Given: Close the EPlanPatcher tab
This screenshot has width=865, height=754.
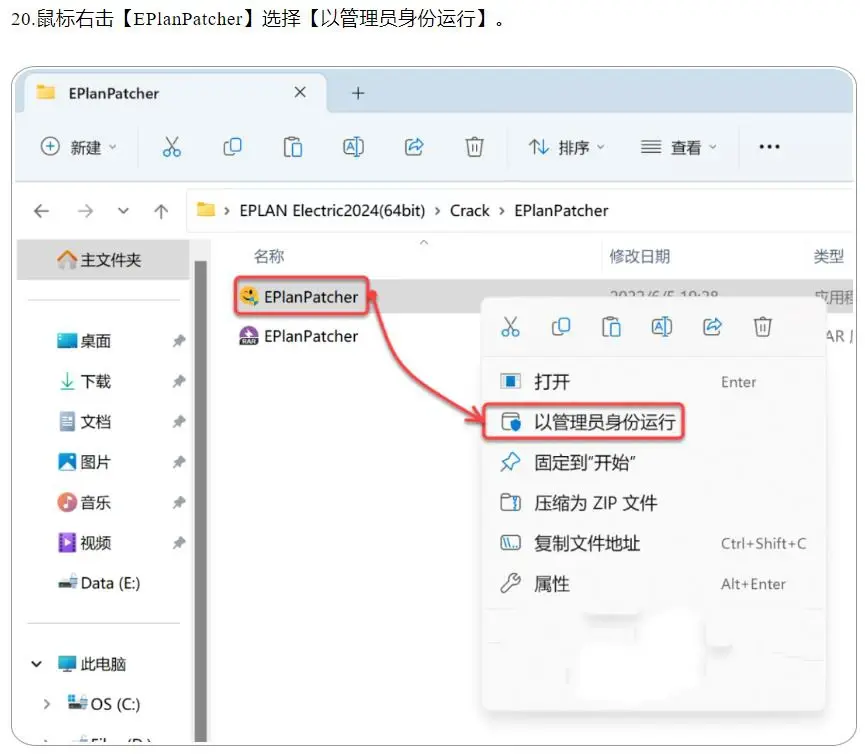Looking at the screenshot, I should pos(300,92).
